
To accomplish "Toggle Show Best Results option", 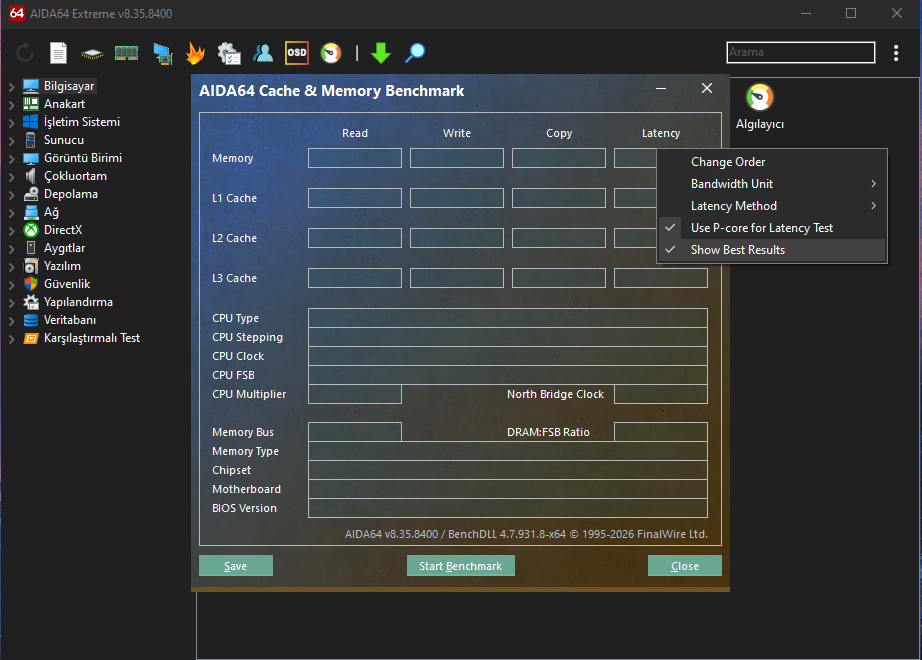I will tap(771, 250).
